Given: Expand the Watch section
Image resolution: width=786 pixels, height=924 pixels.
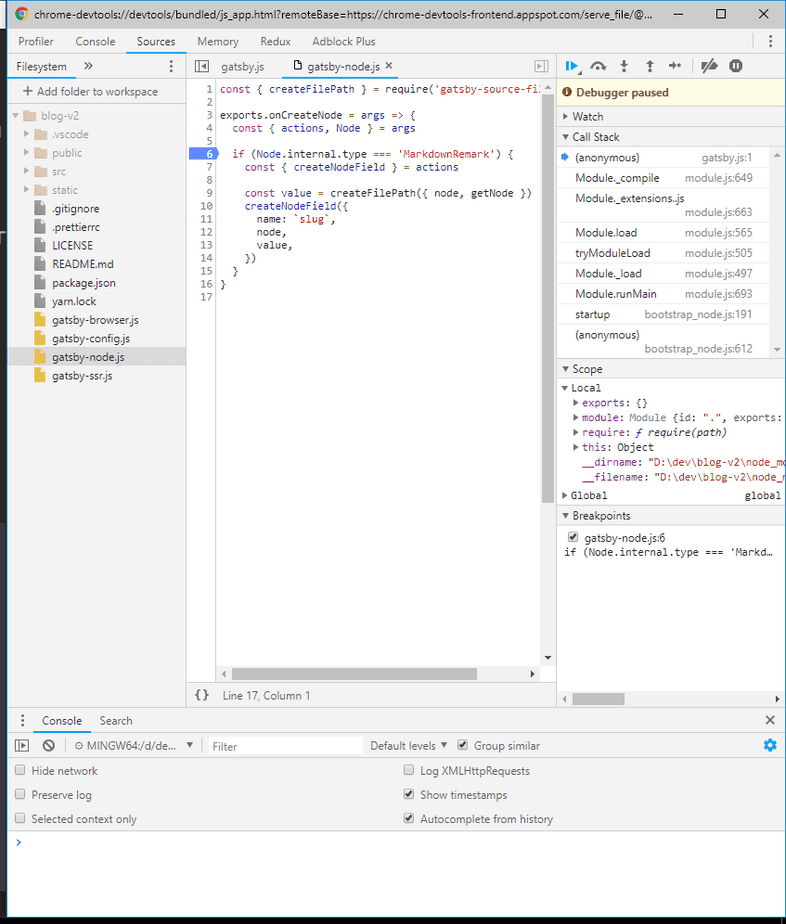Looking at the screenshot, I should point(587,117).
